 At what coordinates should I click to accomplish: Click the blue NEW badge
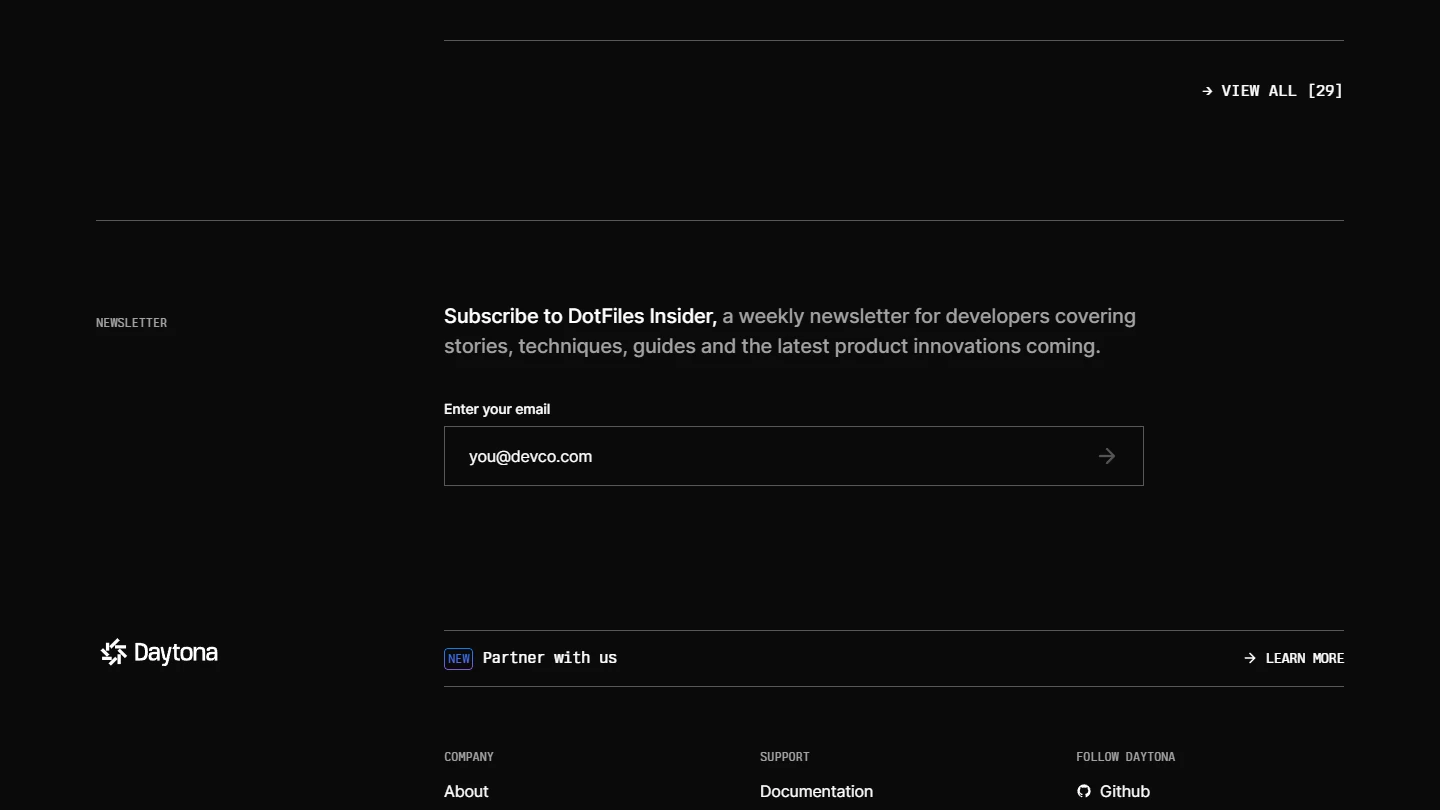pyautogui.click(x=459, y=658)
